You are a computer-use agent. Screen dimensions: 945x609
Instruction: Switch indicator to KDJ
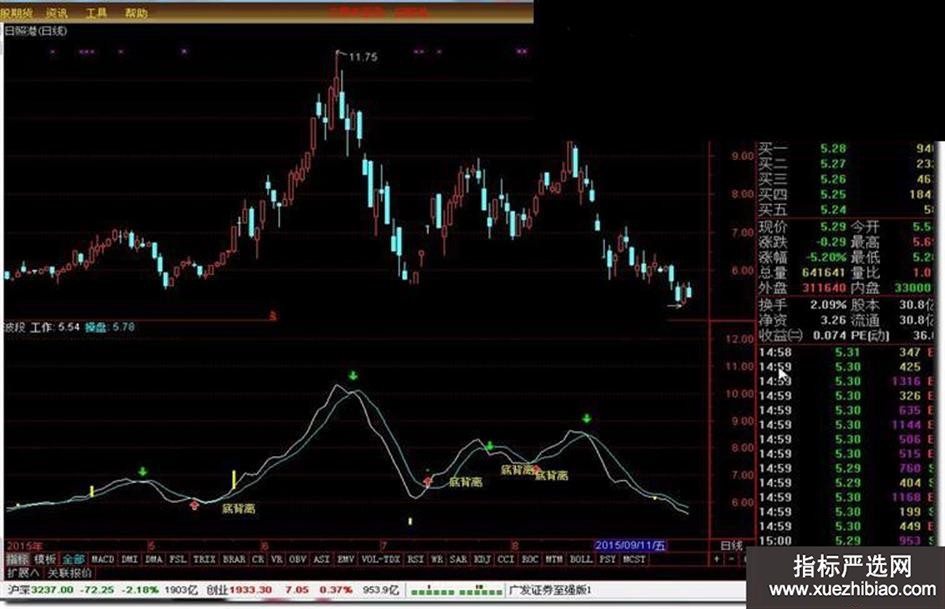[x=482, y=560]
